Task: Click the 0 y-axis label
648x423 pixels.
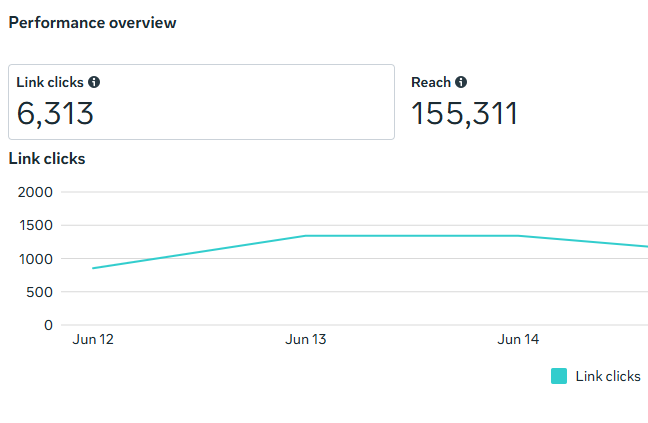Action: [x=48, y=326]
